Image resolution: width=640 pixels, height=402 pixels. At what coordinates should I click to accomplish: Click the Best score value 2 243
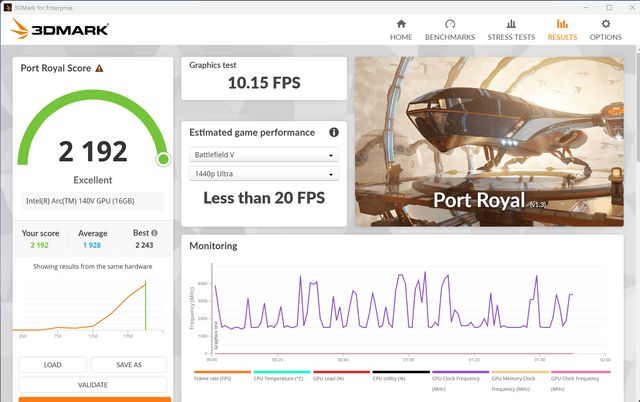pyautogui.click(x=144, y=245)
